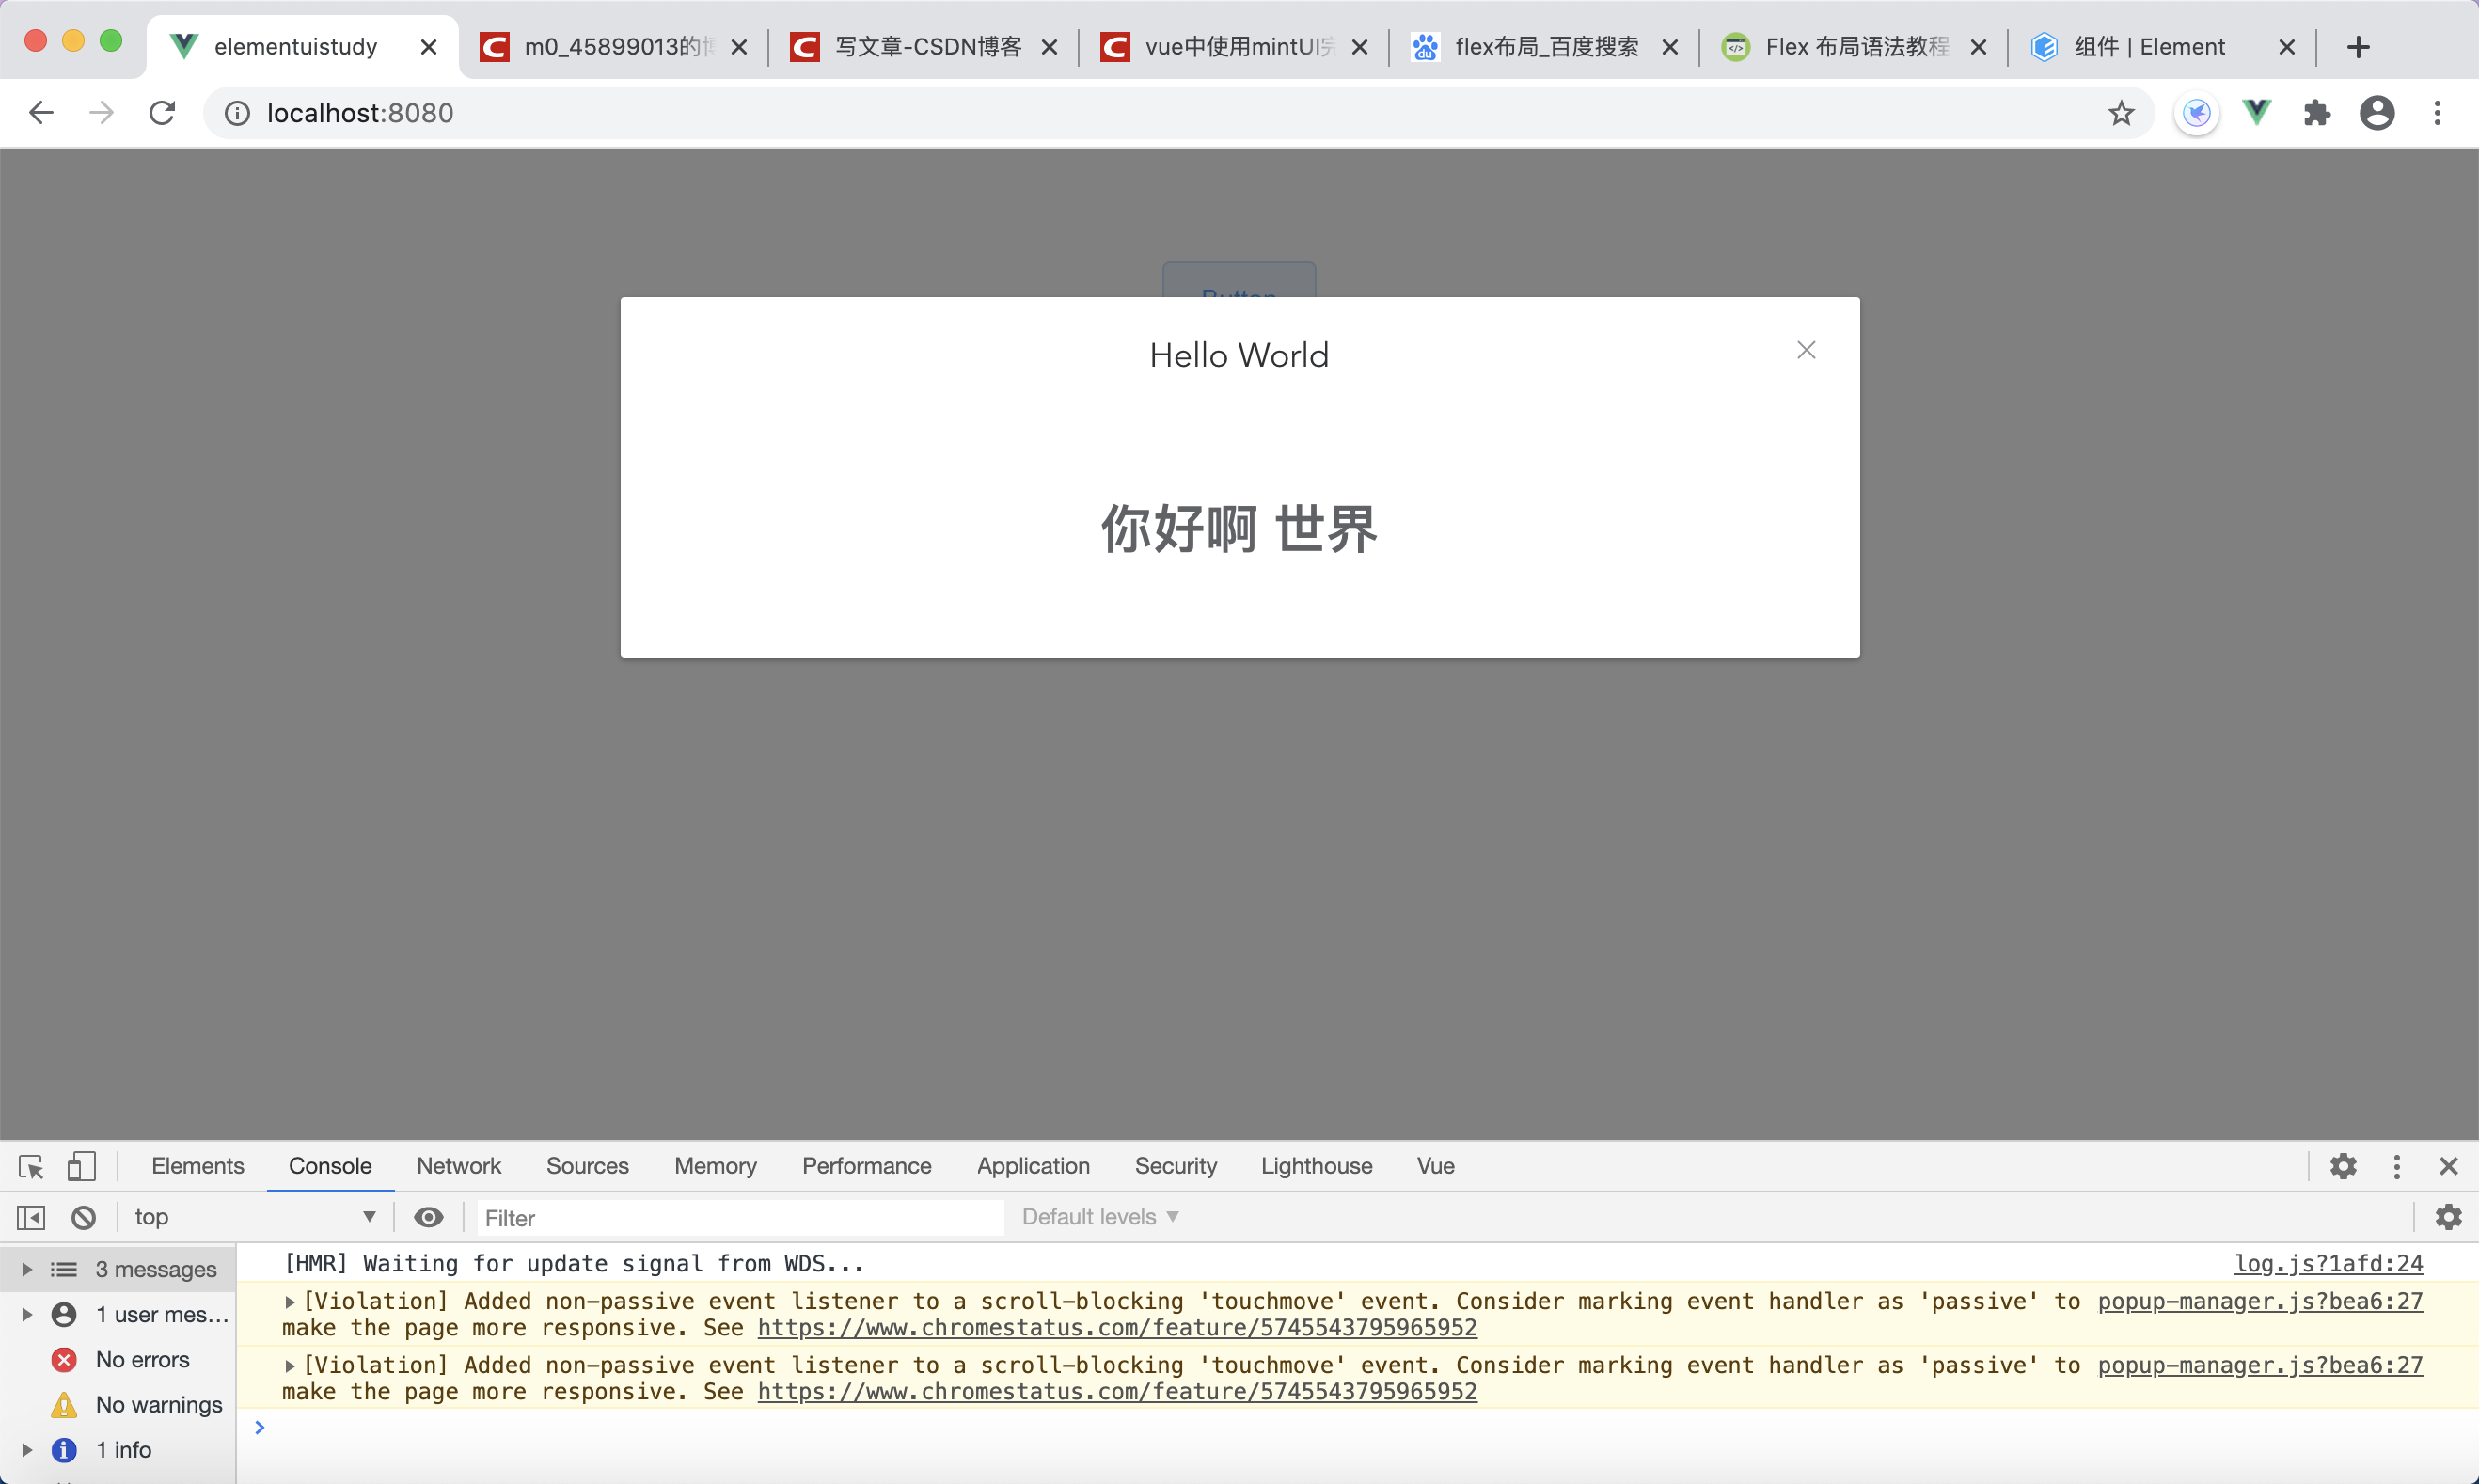Toggle the device toolbar icon
This screenshot has width=2479, height=1484.
click(x=81, y=1166)
